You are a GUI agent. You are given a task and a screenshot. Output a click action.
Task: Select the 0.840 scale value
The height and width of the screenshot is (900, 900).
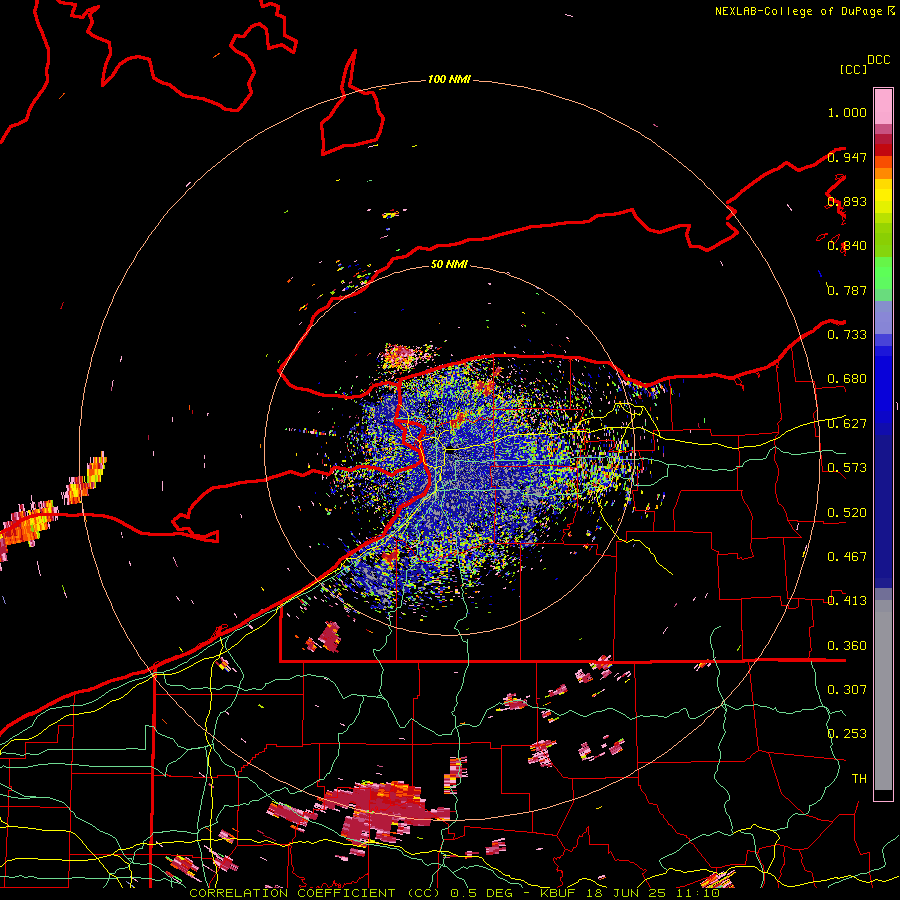[847, 246]
